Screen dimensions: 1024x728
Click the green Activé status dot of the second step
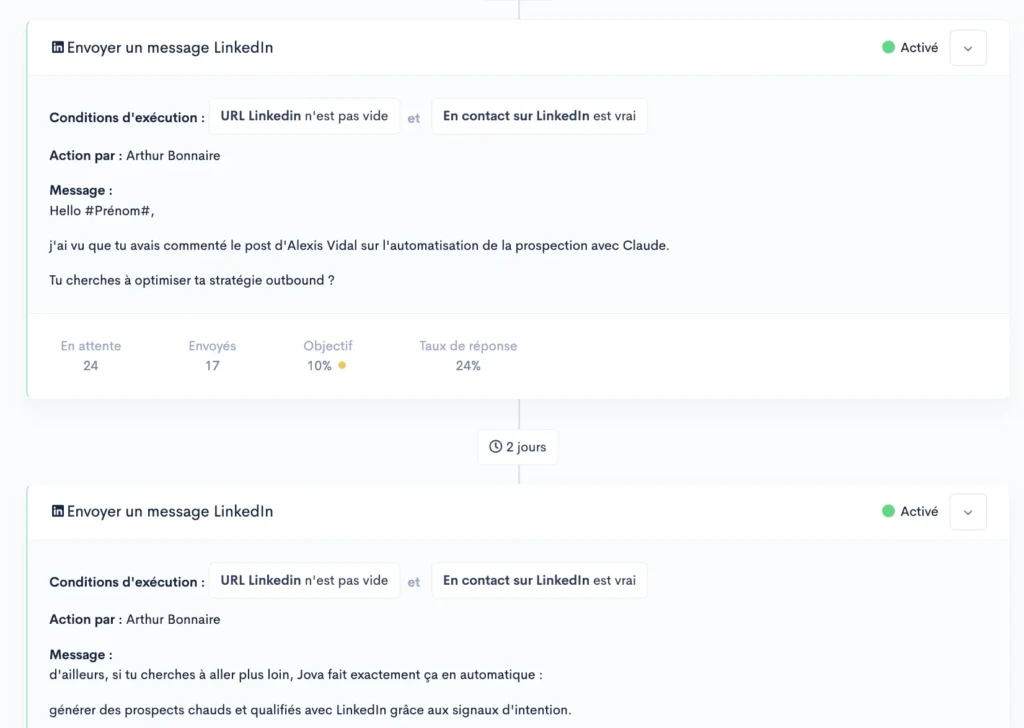(x=888, y=511)
